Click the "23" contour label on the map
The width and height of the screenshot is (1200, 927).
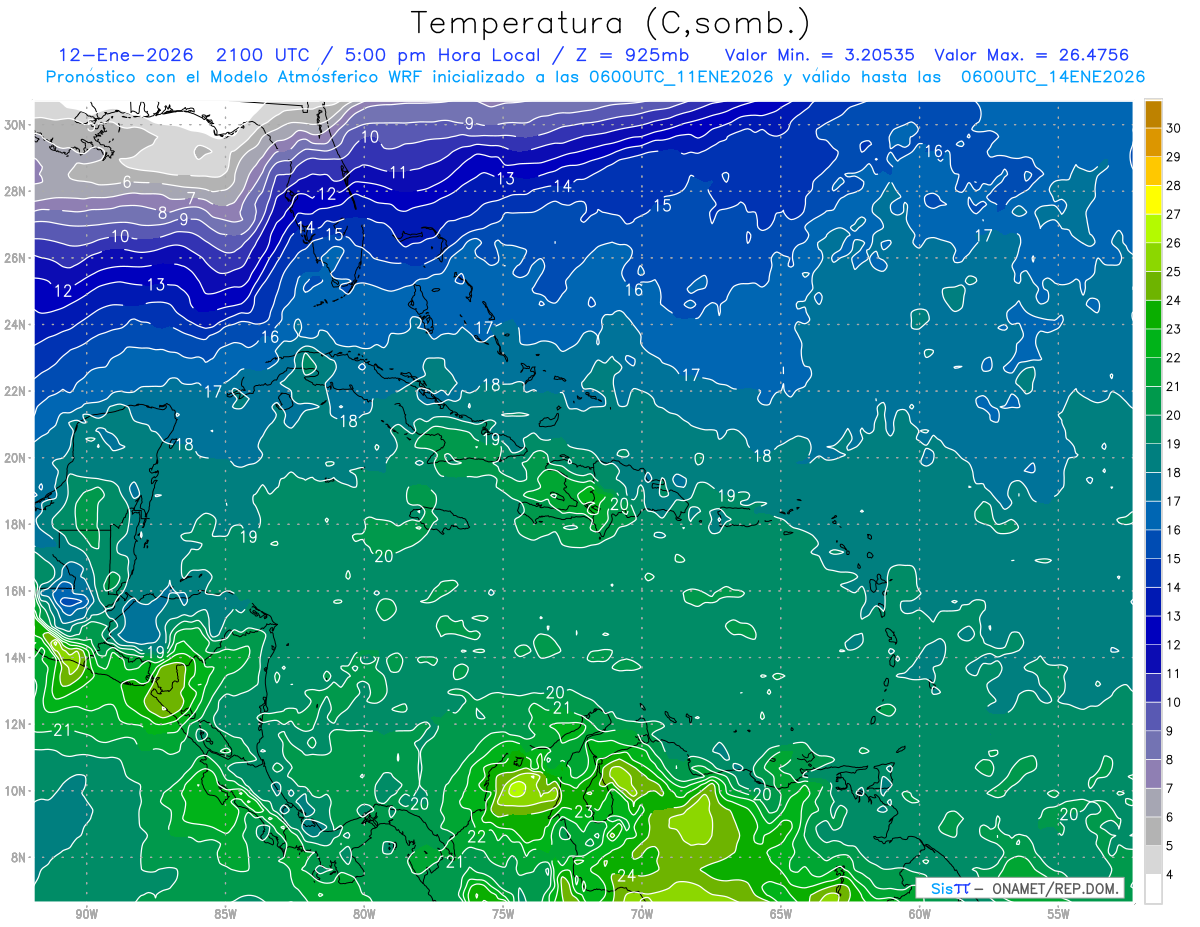pos(584,811)
